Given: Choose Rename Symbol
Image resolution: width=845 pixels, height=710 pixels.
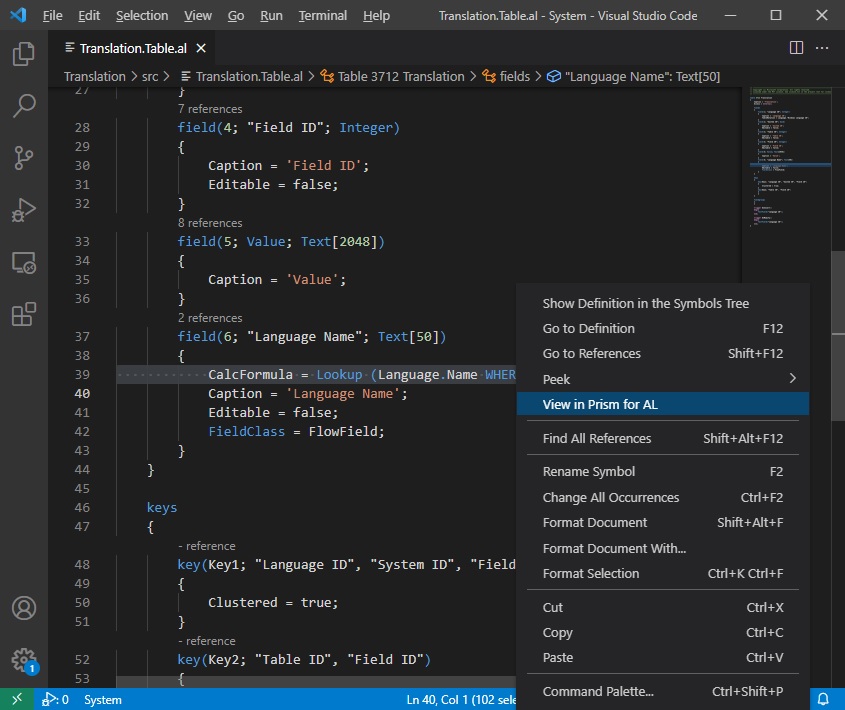Looking at the screenshot, I should click(663, 472).
